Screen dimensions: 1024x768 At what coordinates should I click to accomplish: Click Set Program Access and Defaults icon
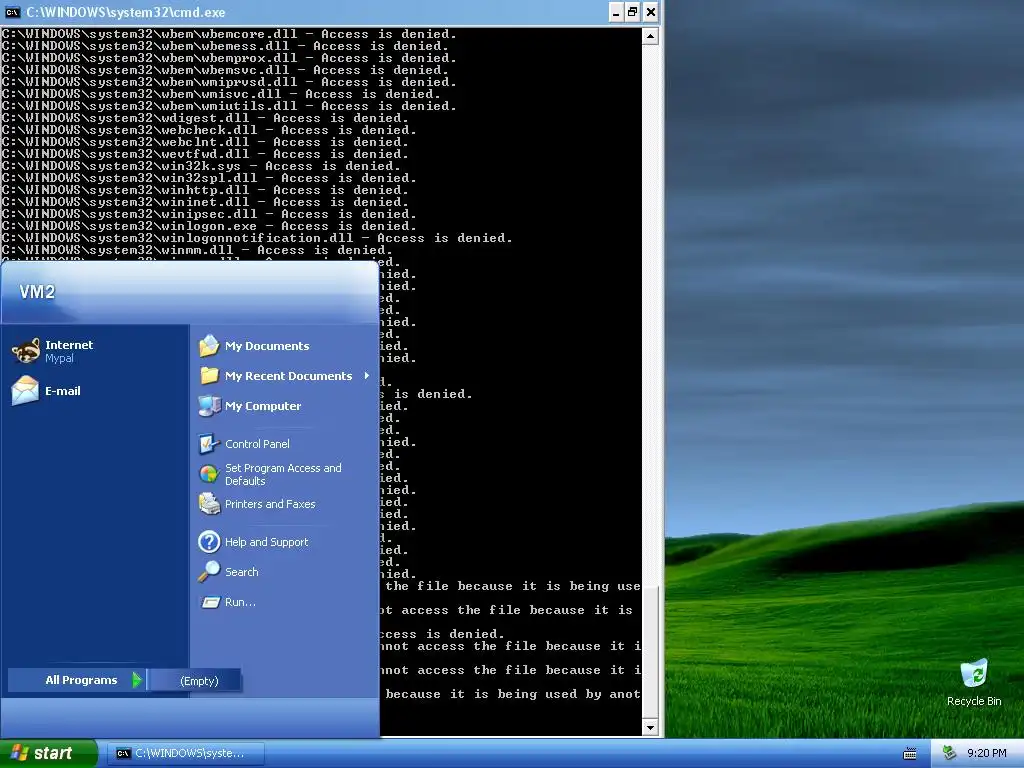[209, 473]
